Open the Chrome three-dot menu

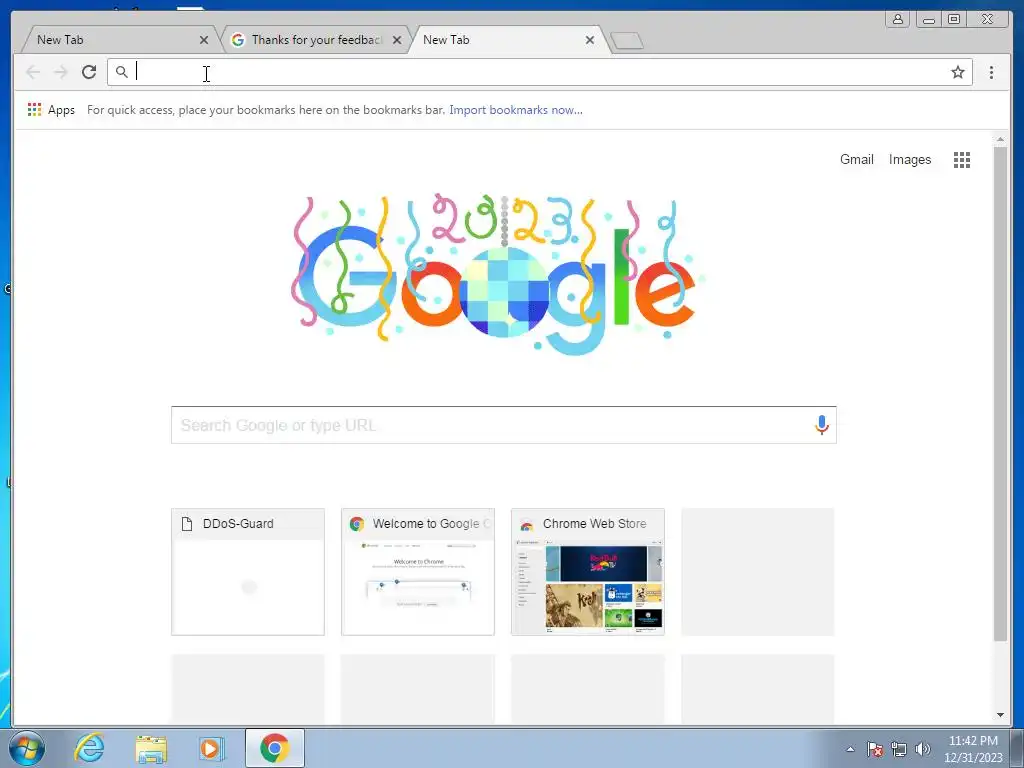pos(991,72)
